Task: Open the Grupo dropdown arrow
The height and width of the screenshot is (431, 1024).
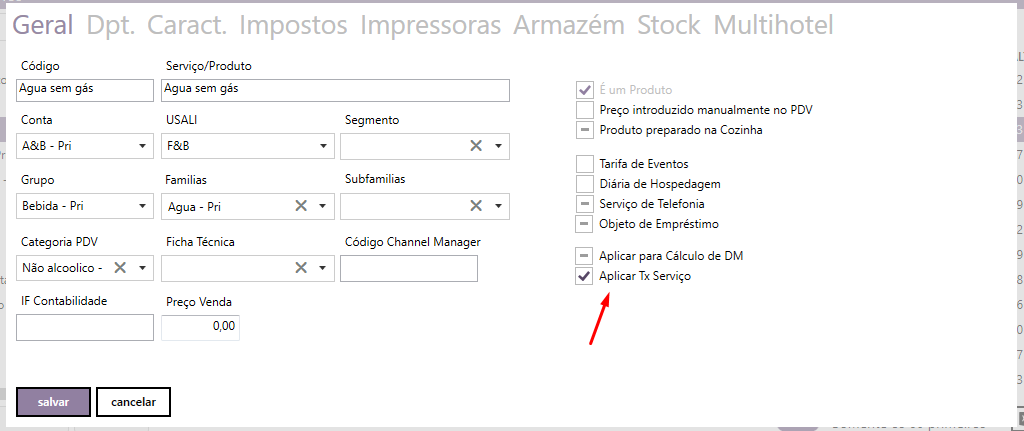Action: pyautogui.click(x=143, y=208)
